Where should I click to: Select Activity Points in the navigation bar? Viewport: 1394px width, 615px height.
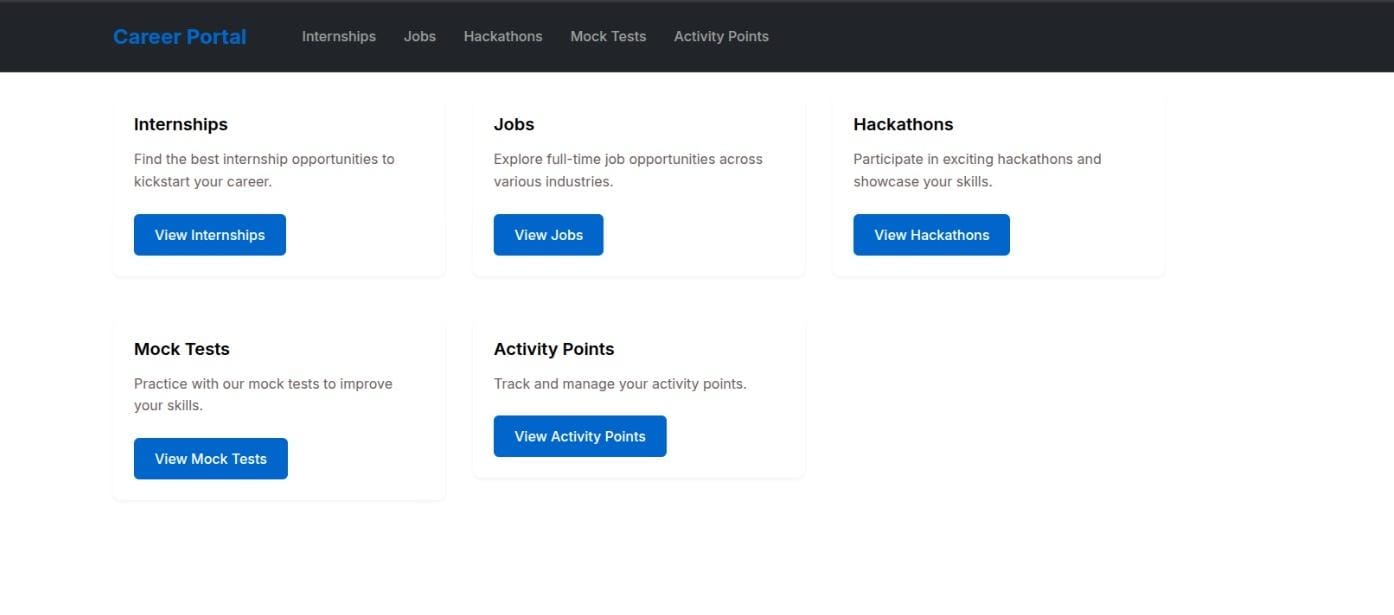[x=721, y=37]
